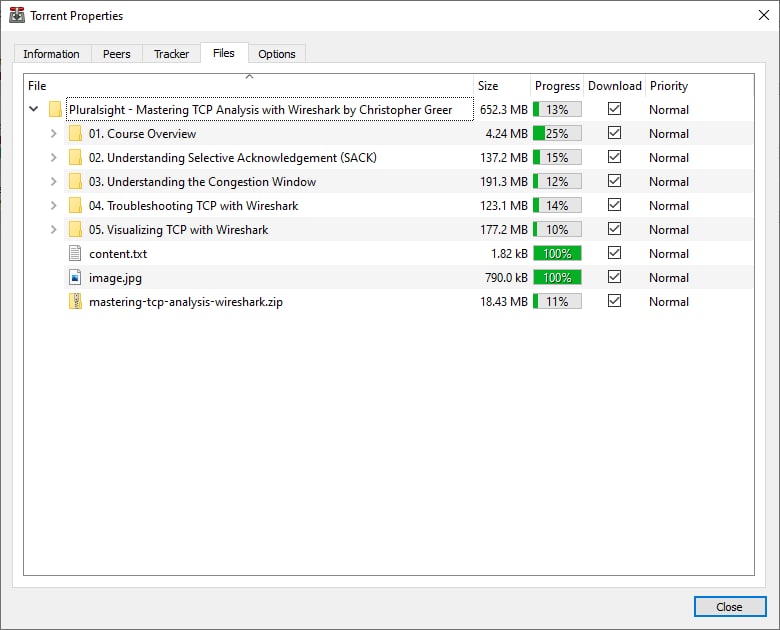Click folder icon for 01. Course Overview
780x630 pixels.
pyautogui.click(x=75, y=133)
